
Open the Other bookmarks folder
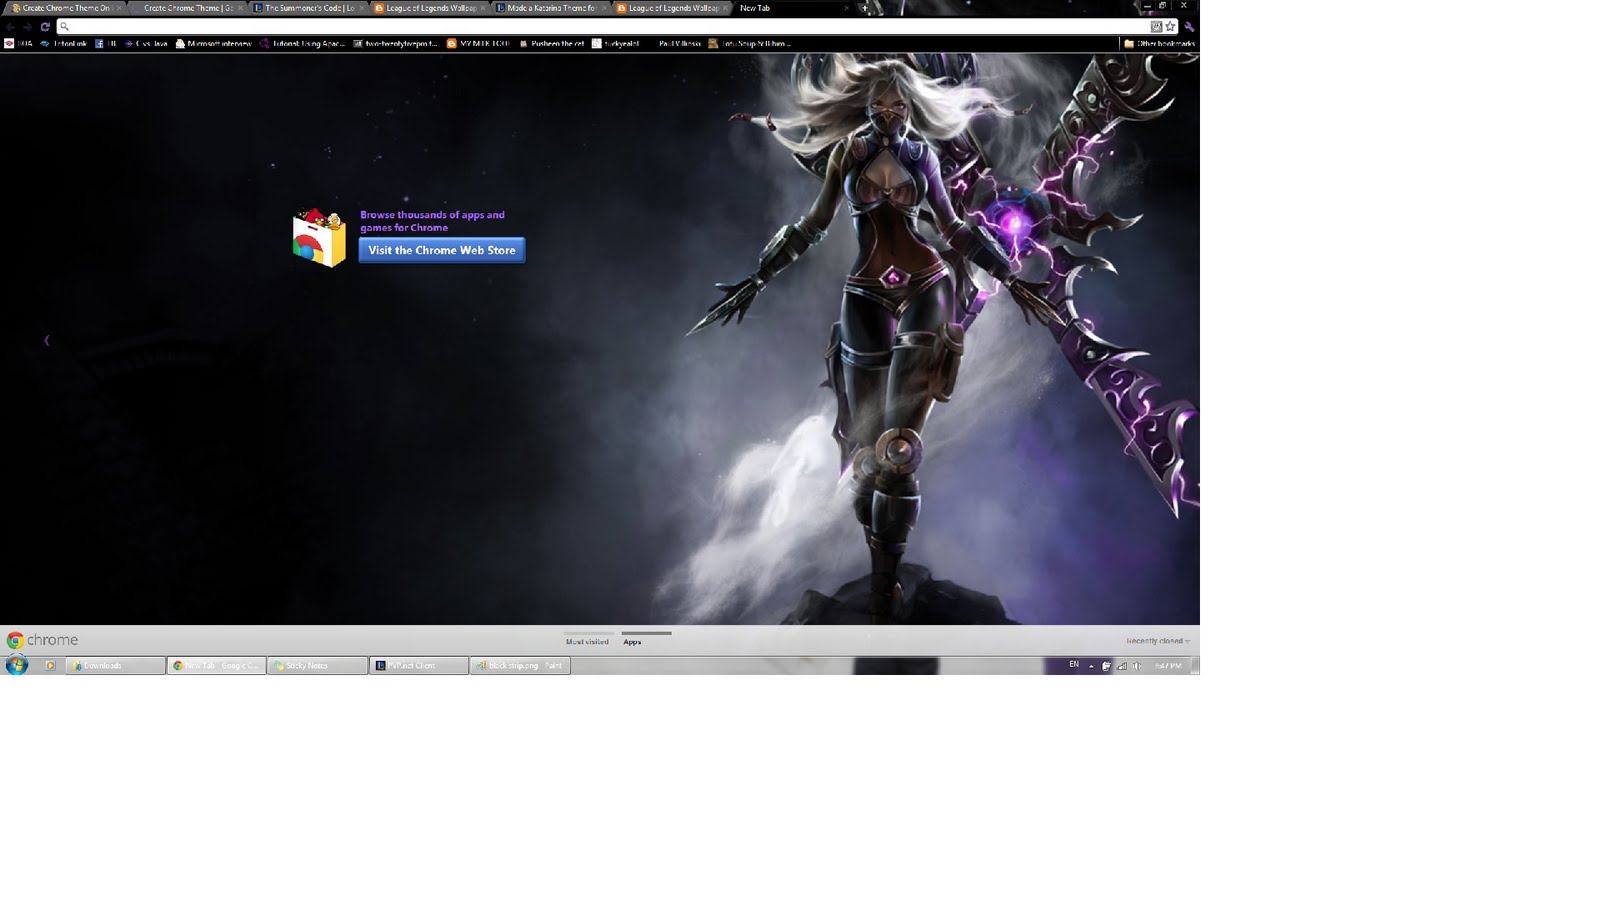pos(1160,44)
